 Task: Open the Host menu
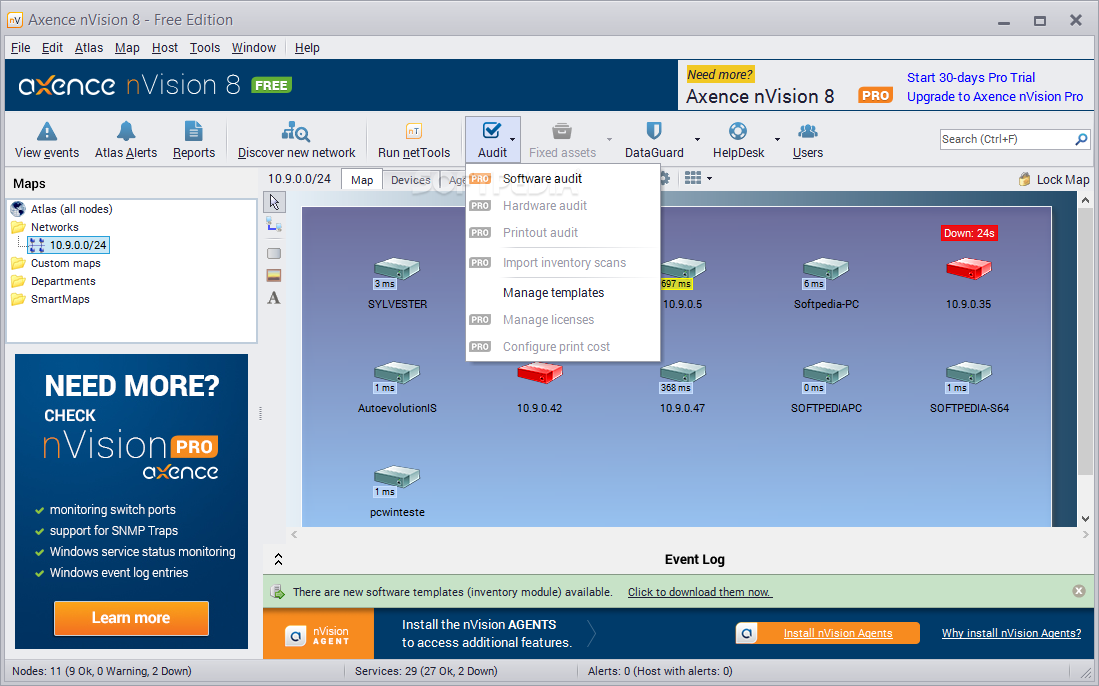165,48
